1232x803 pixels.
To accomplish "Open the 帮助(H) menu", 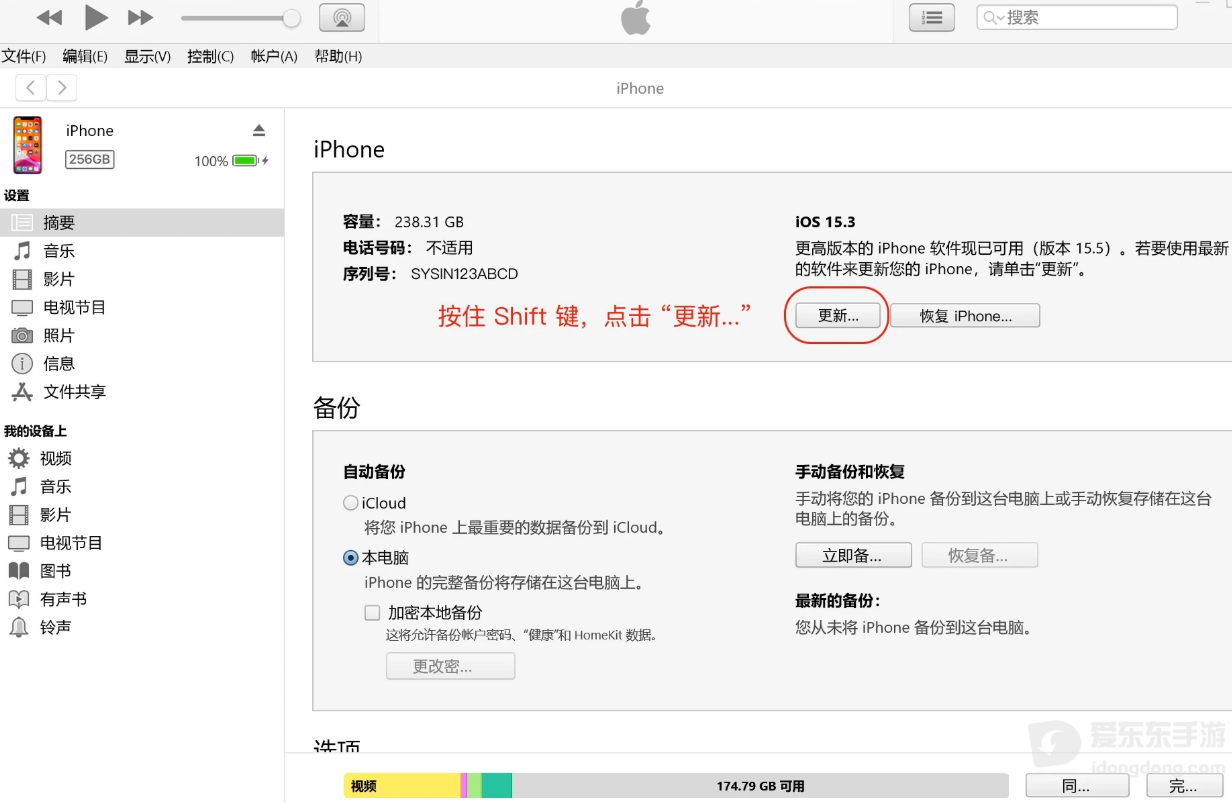I will coord(338,56).
